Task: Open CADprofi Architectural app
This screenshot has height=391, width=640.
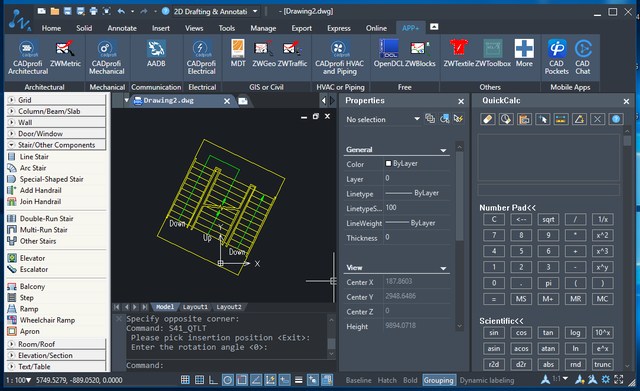Action: point(28,58)
